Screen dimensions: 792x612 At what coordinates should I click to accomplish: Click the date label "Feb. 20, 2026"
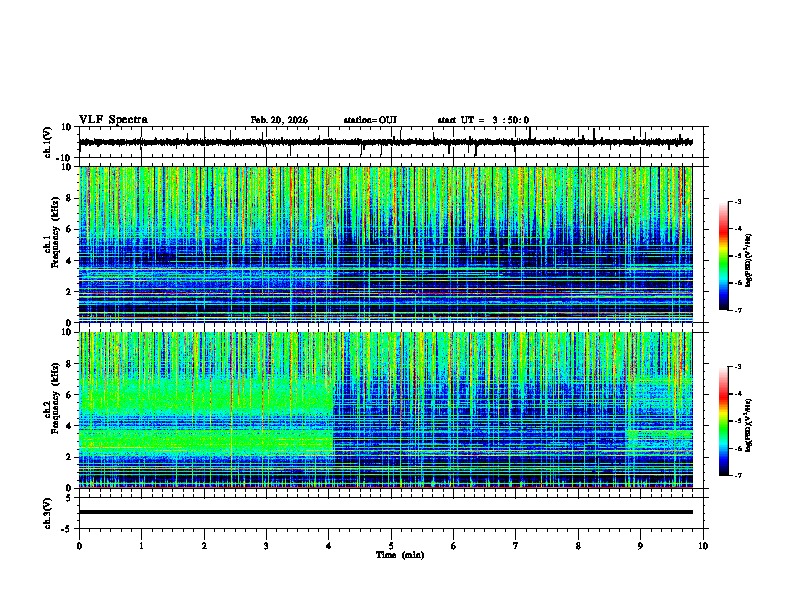(x=279, y=120)
